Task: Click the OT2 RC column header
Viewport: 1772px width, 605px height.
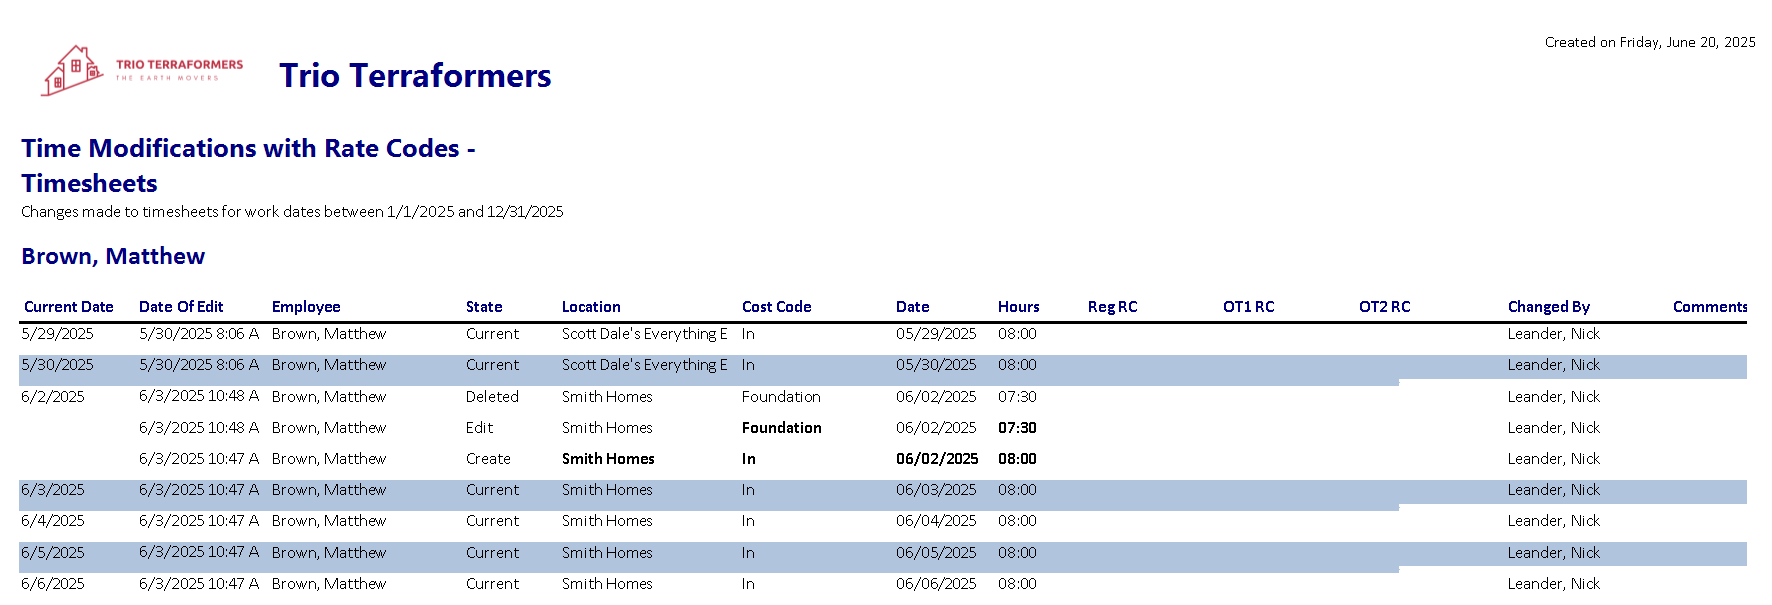Action: coord(1384,307)
